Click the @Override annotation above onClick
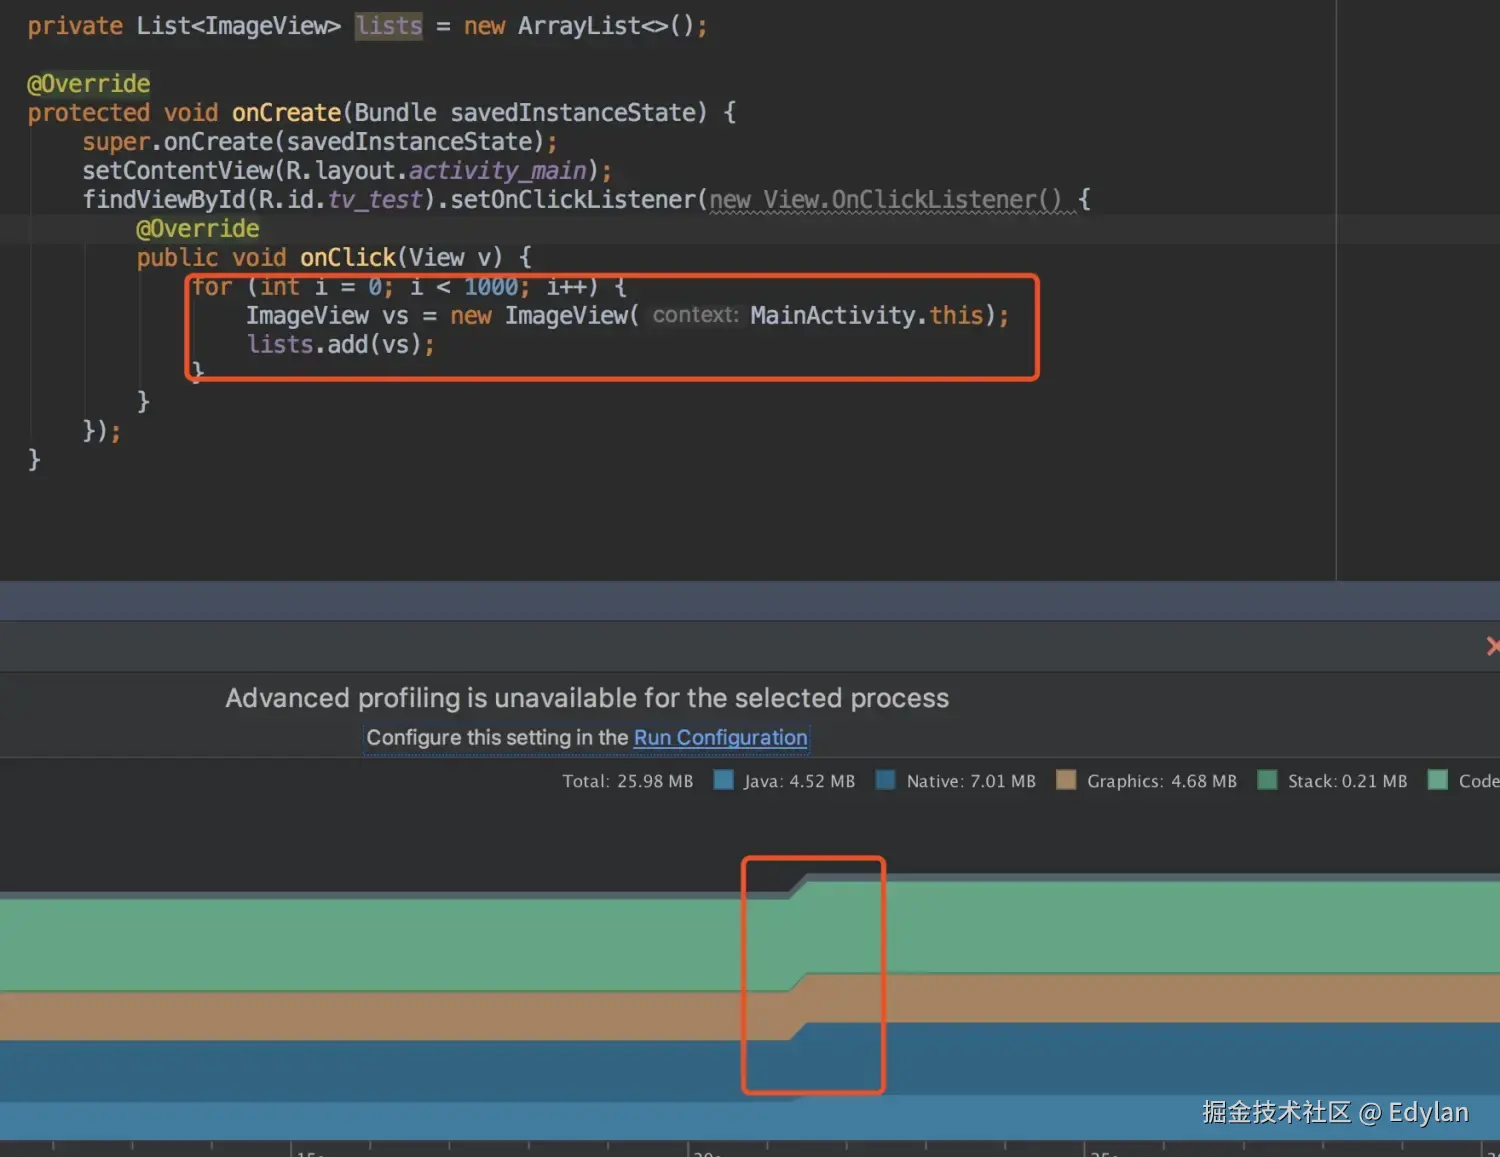The width and height of the screenshot is (1500, 1157). (198, 229)
